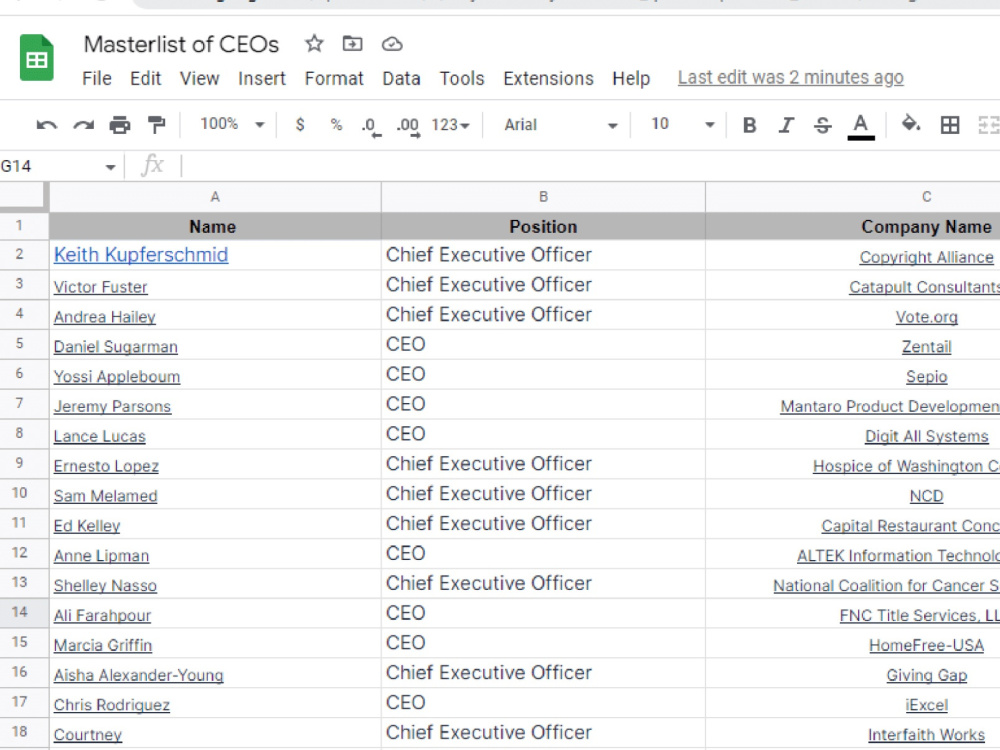Toggle strikethrough formatting
This screenshot has height=750, width=1000.
pos(823,125)
